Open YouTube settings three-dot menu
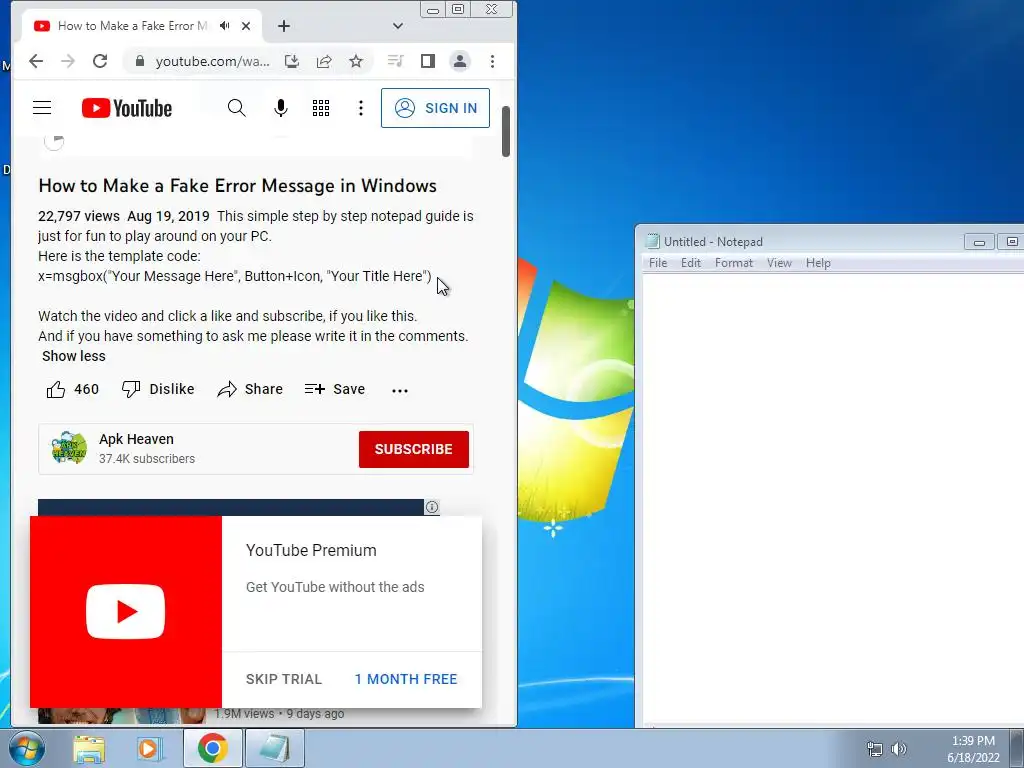 tap(360, 108)
